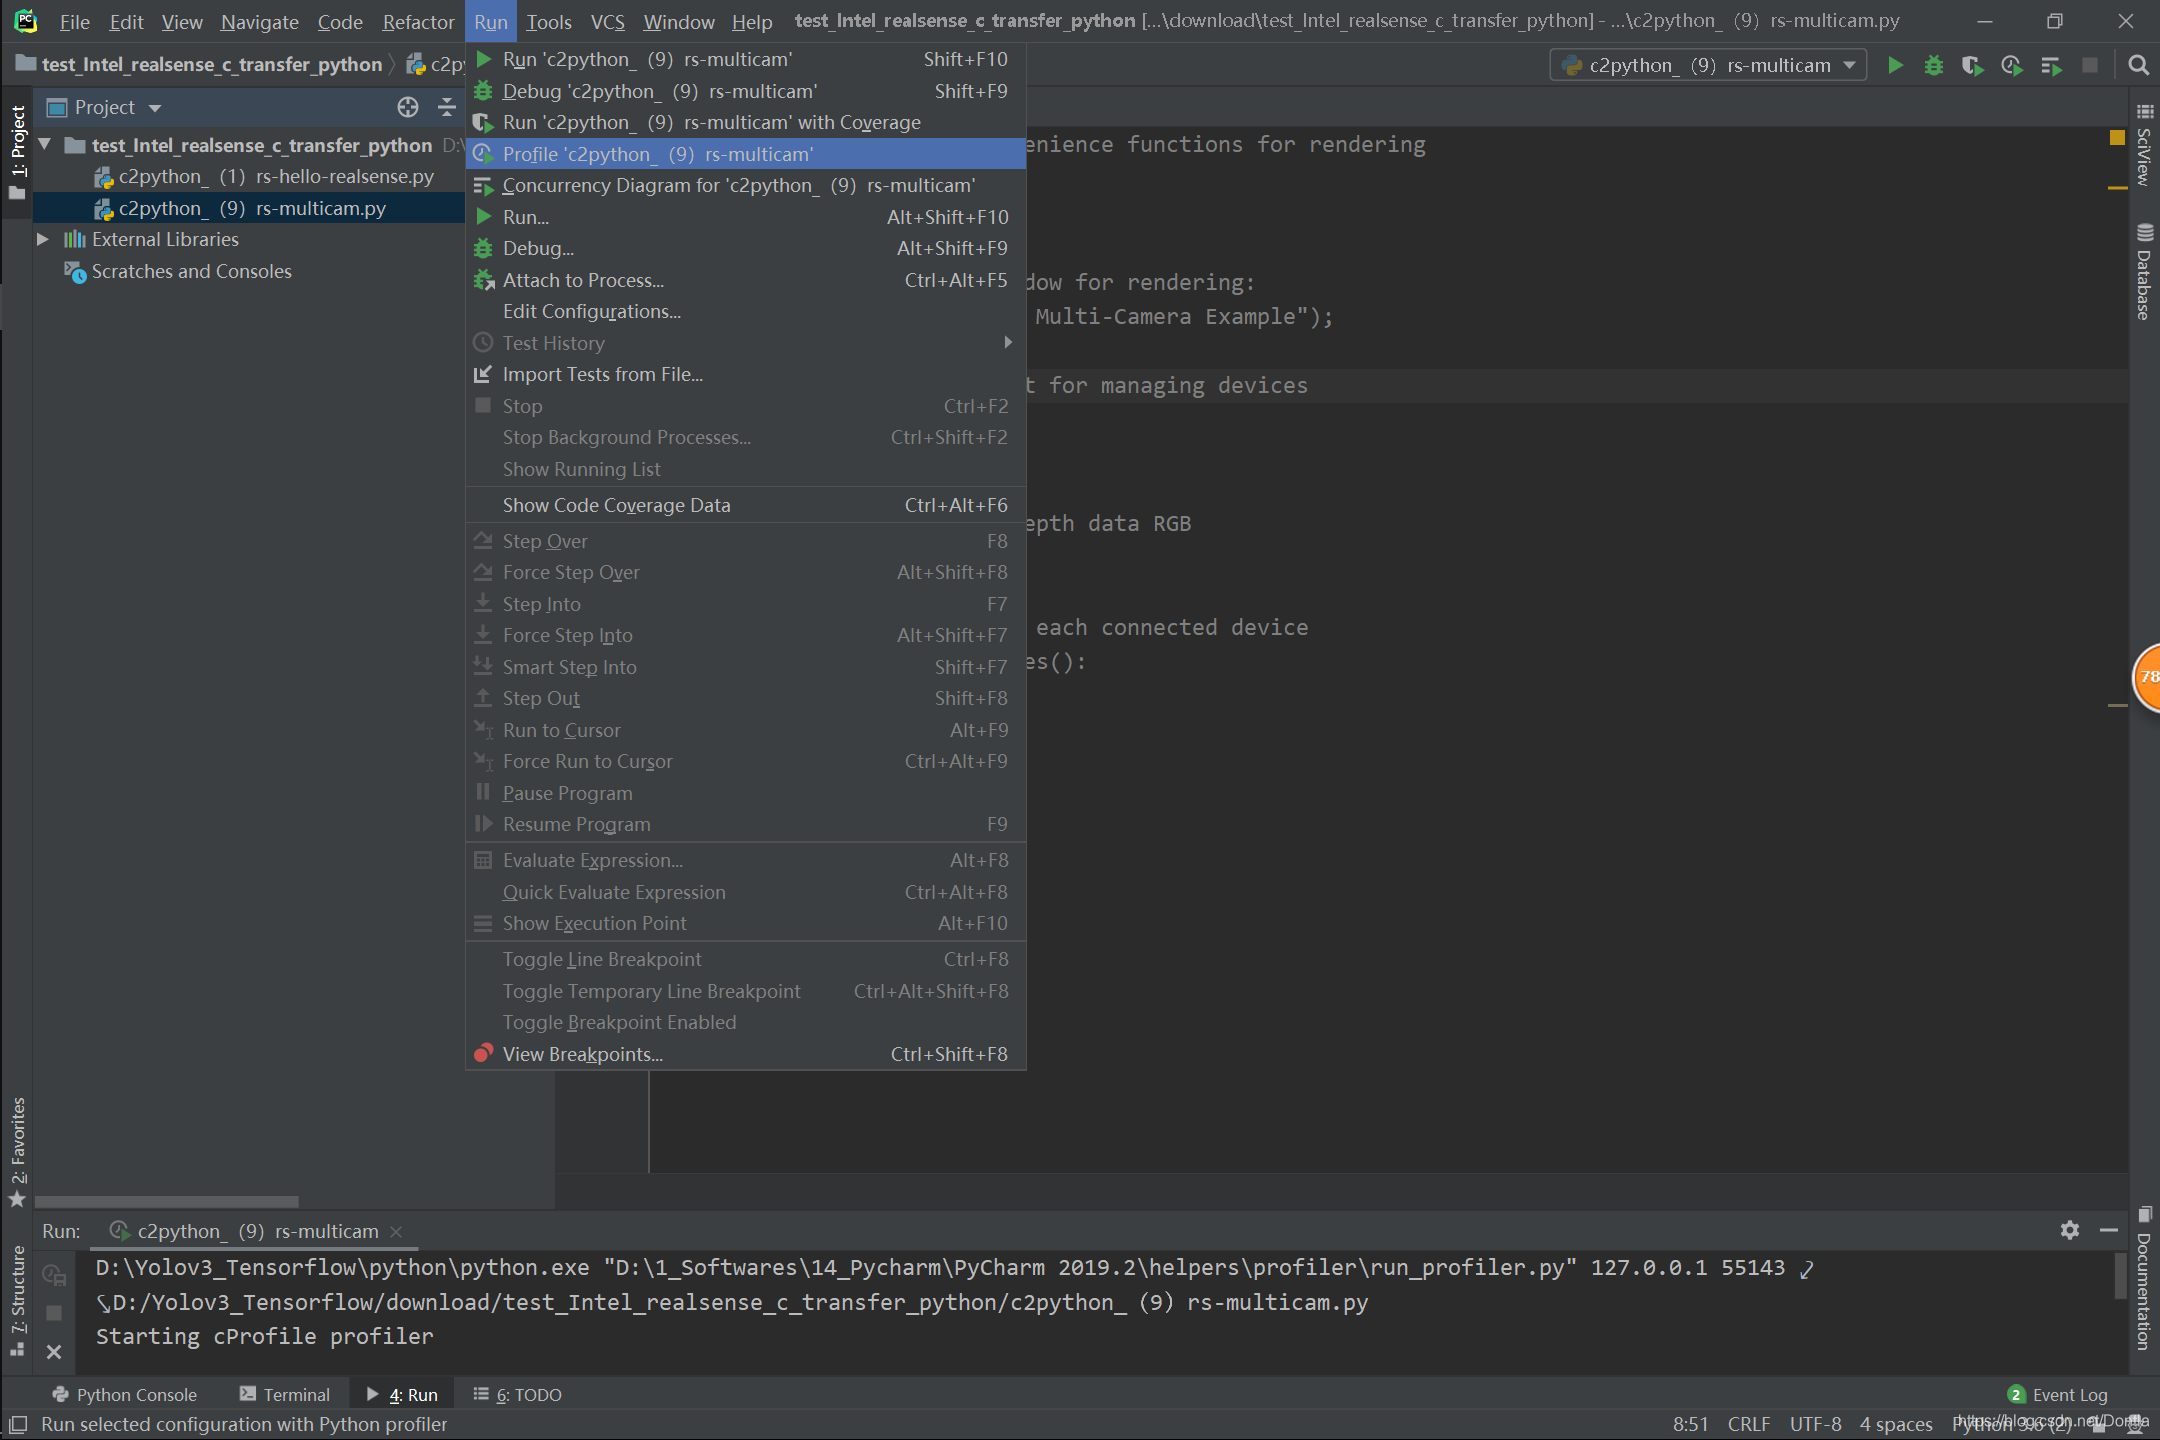Image resolution: width=2160 pixels, height=1440 pixels.
Task: Open the VCS menu
Action: [607, 21]
